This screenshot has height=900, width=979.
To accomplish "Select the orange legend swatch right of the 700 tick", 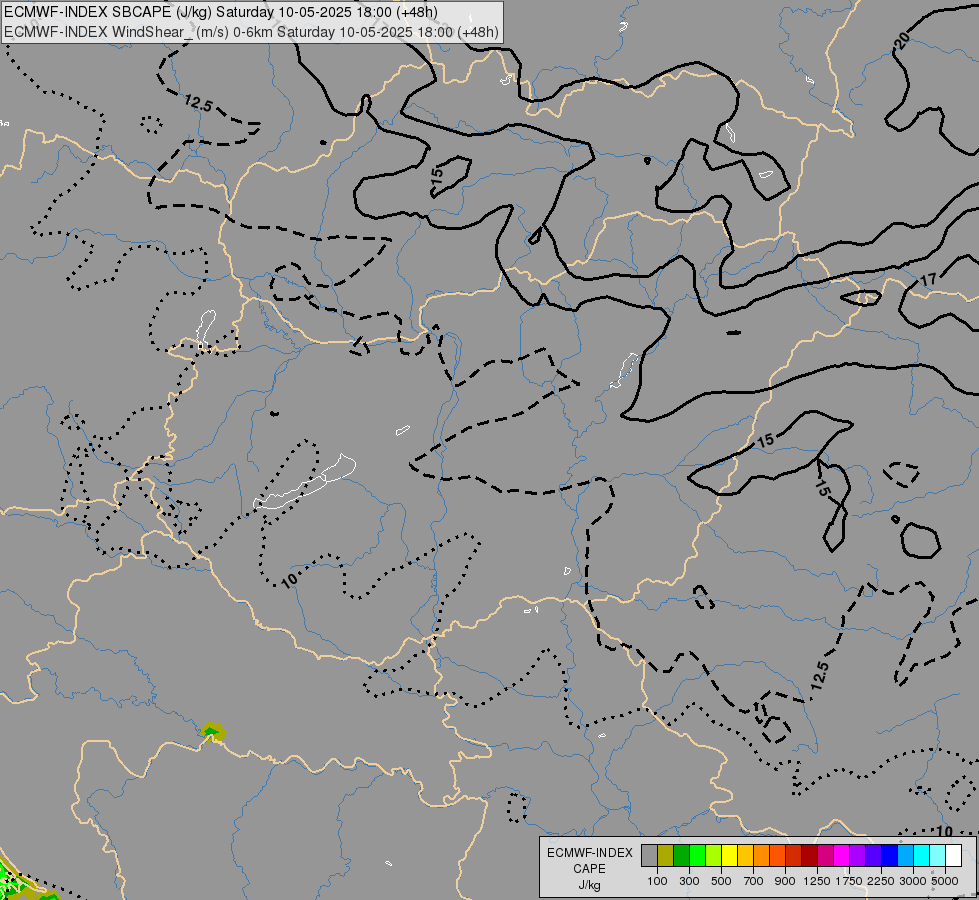I will [761, 855].
